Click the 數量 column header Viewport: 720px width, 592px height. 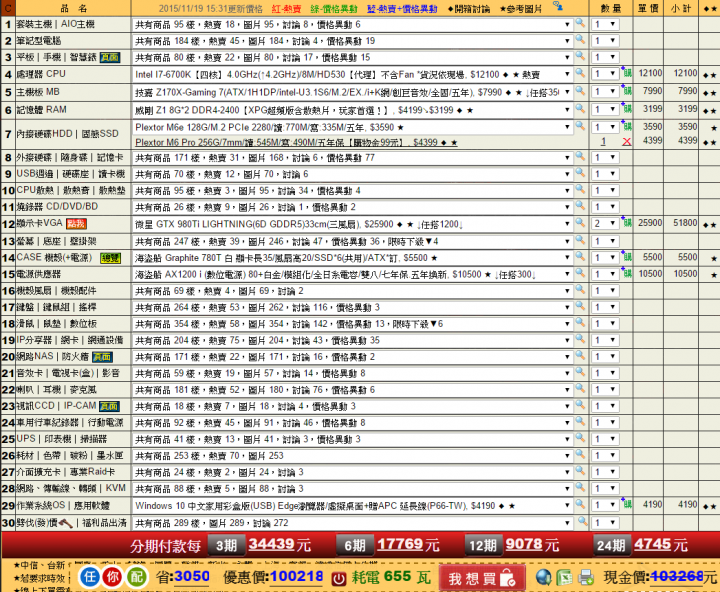611,8
